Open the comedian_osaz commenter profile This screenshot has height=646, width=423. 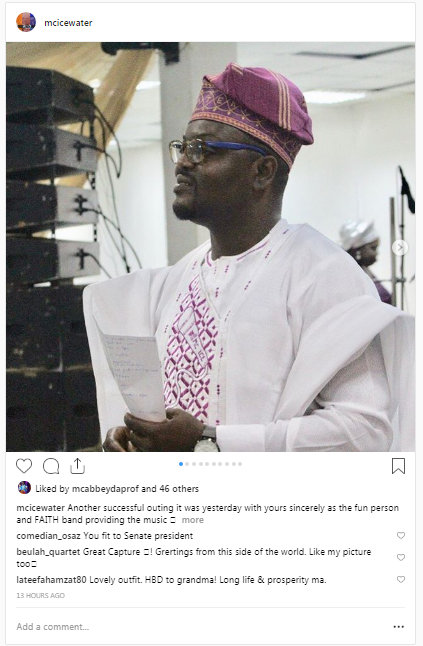point(49,536)
